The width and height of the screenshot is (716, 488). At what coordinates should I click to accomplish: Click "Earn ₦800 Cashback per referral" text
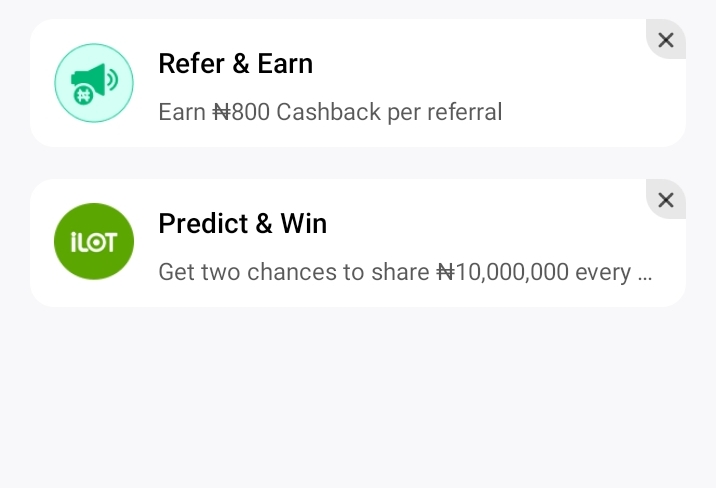(330, 112)
